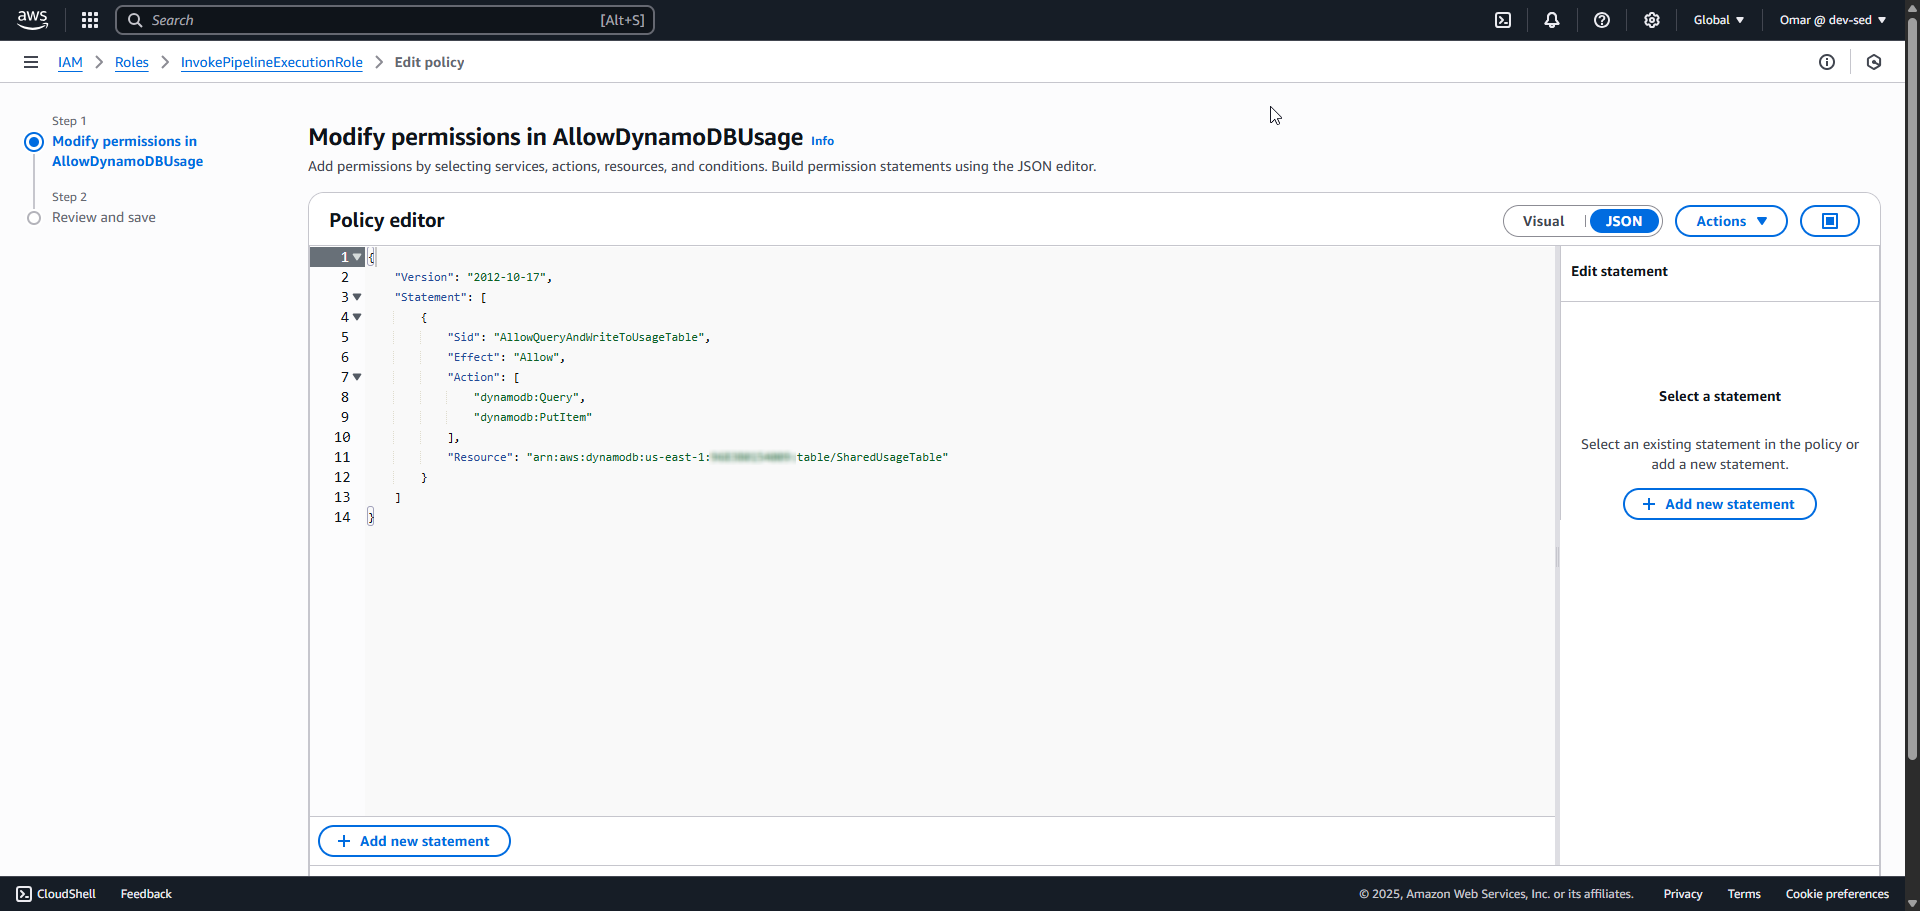Add new statement from the right panel

tap(1719, 504)
